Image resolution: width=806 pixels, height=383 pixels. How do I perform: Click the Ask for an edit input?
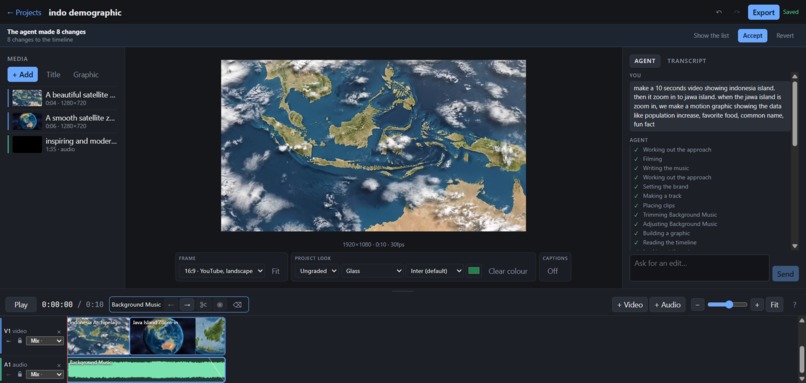point(699,268)
